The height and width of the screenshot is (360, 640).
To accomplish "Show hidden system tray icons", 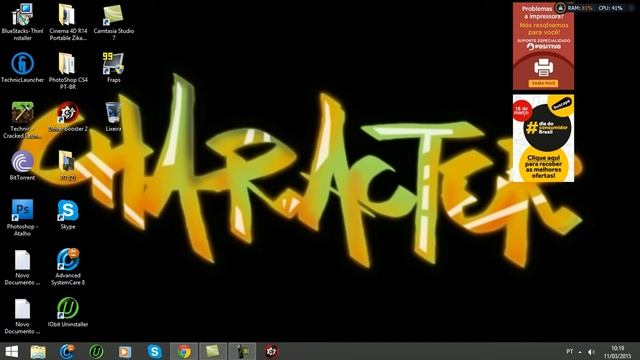I will click(x=580, y=352).
